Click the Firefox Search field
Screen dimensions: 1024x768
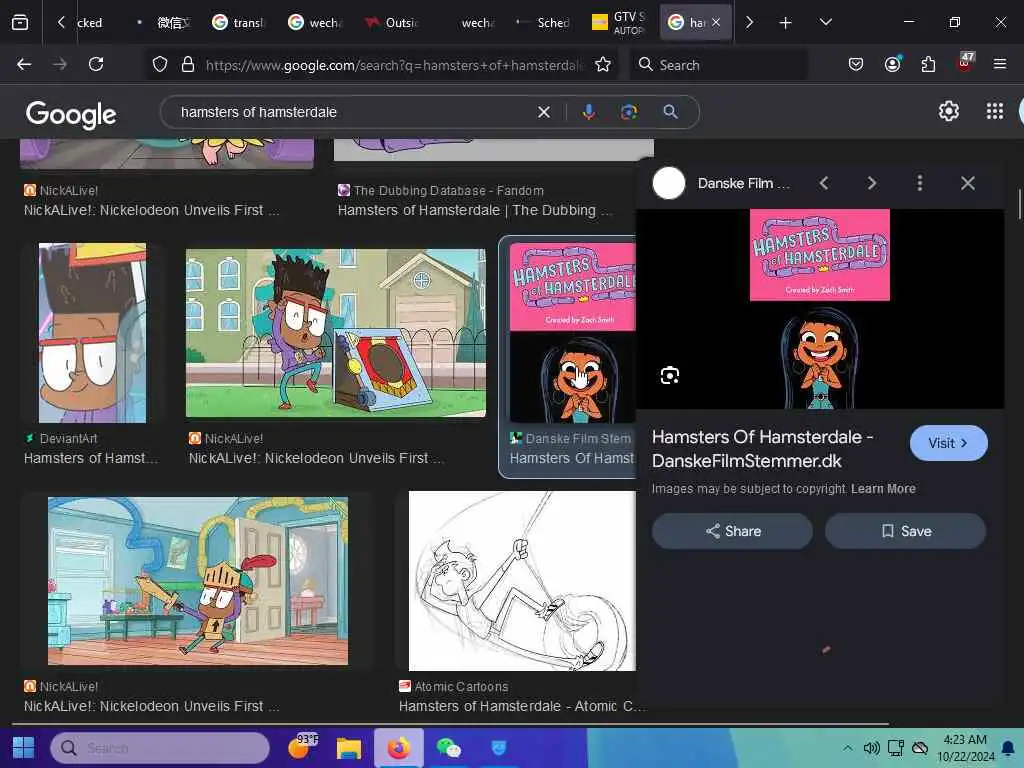pos(718,65)
